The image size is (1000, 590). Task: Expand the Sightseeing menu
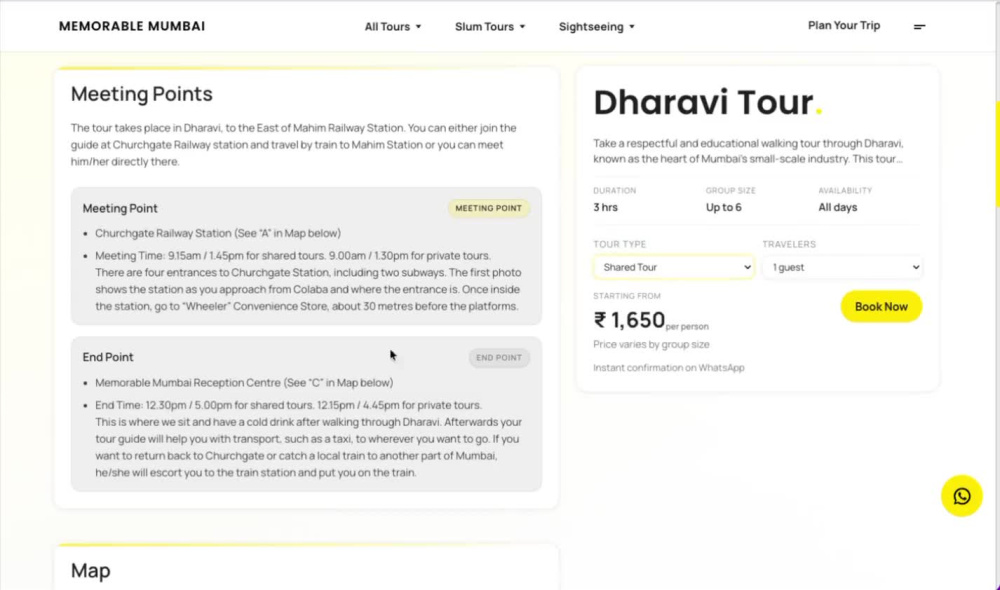tap(597, 26)
